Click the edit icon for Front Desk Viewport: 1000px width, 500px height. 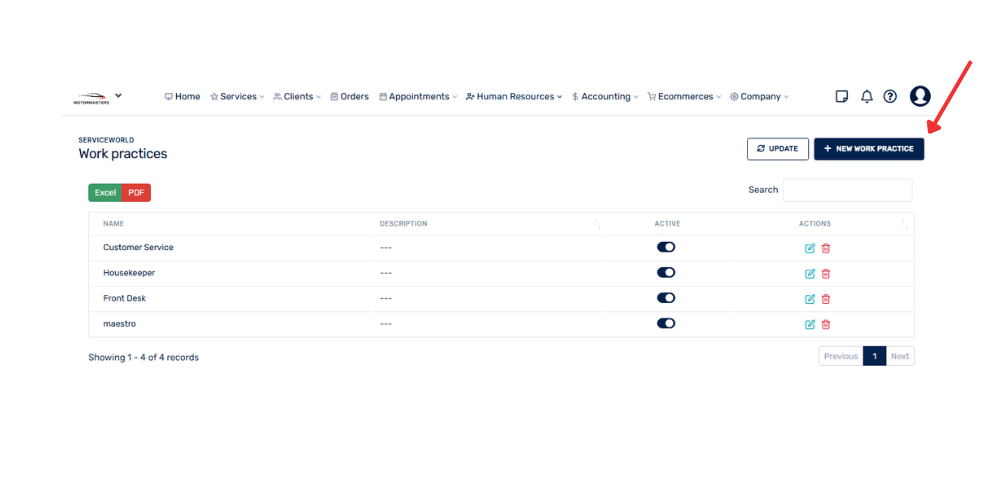coord(810,299)
